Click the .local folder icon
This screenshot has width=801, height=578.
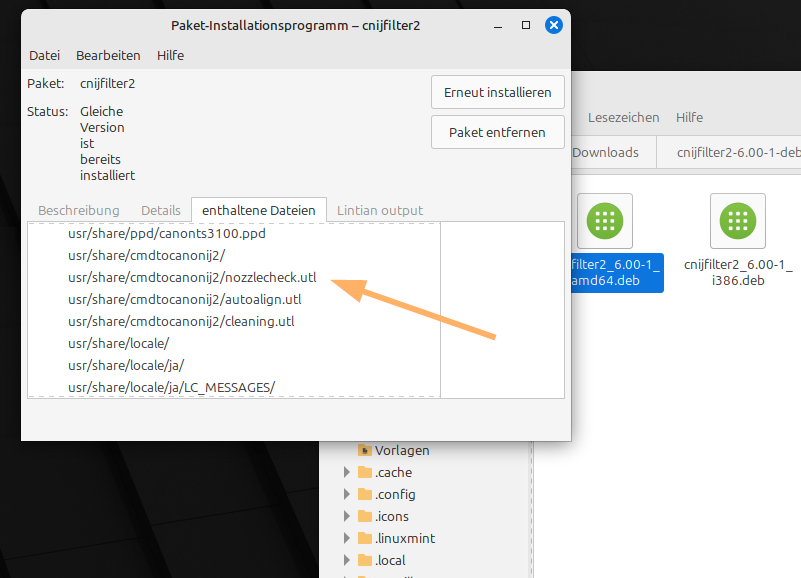[x=365, y=560]
